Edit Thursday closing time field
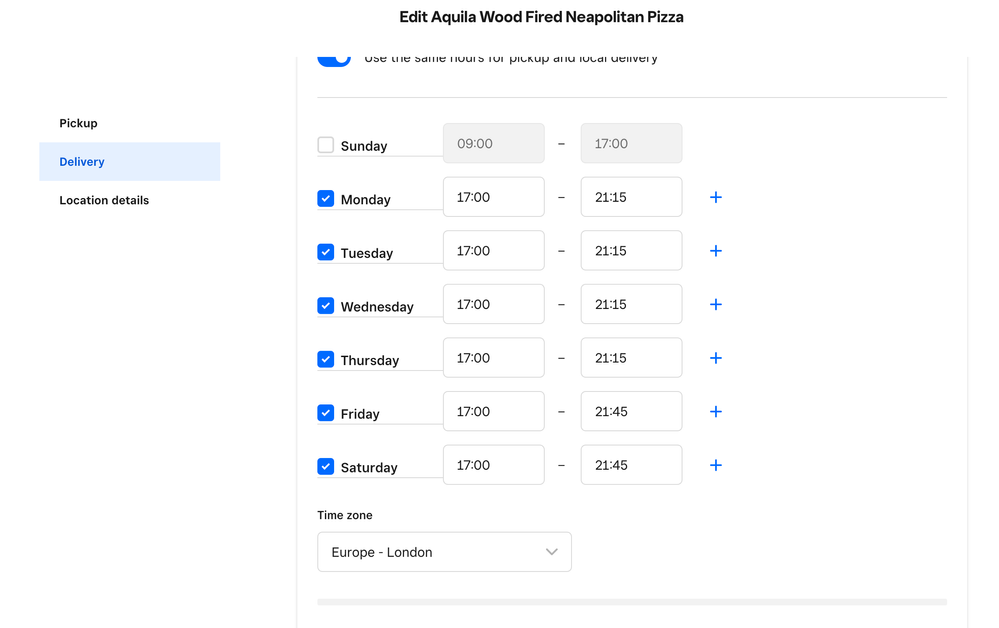999x628 pixels. [x=631, y=358]
